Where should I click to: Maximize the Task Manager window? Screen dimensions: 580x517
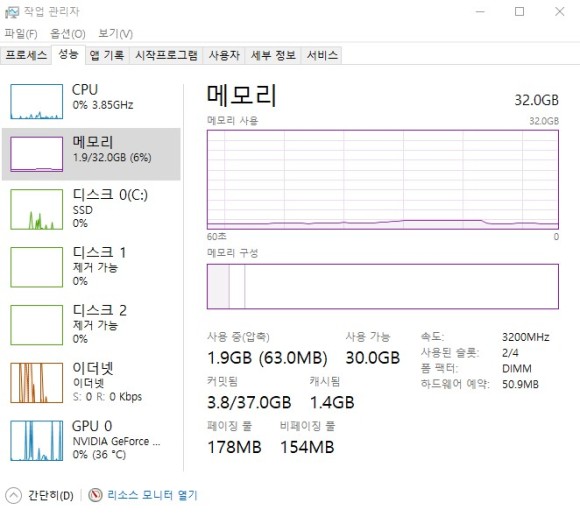pos(519,12)
